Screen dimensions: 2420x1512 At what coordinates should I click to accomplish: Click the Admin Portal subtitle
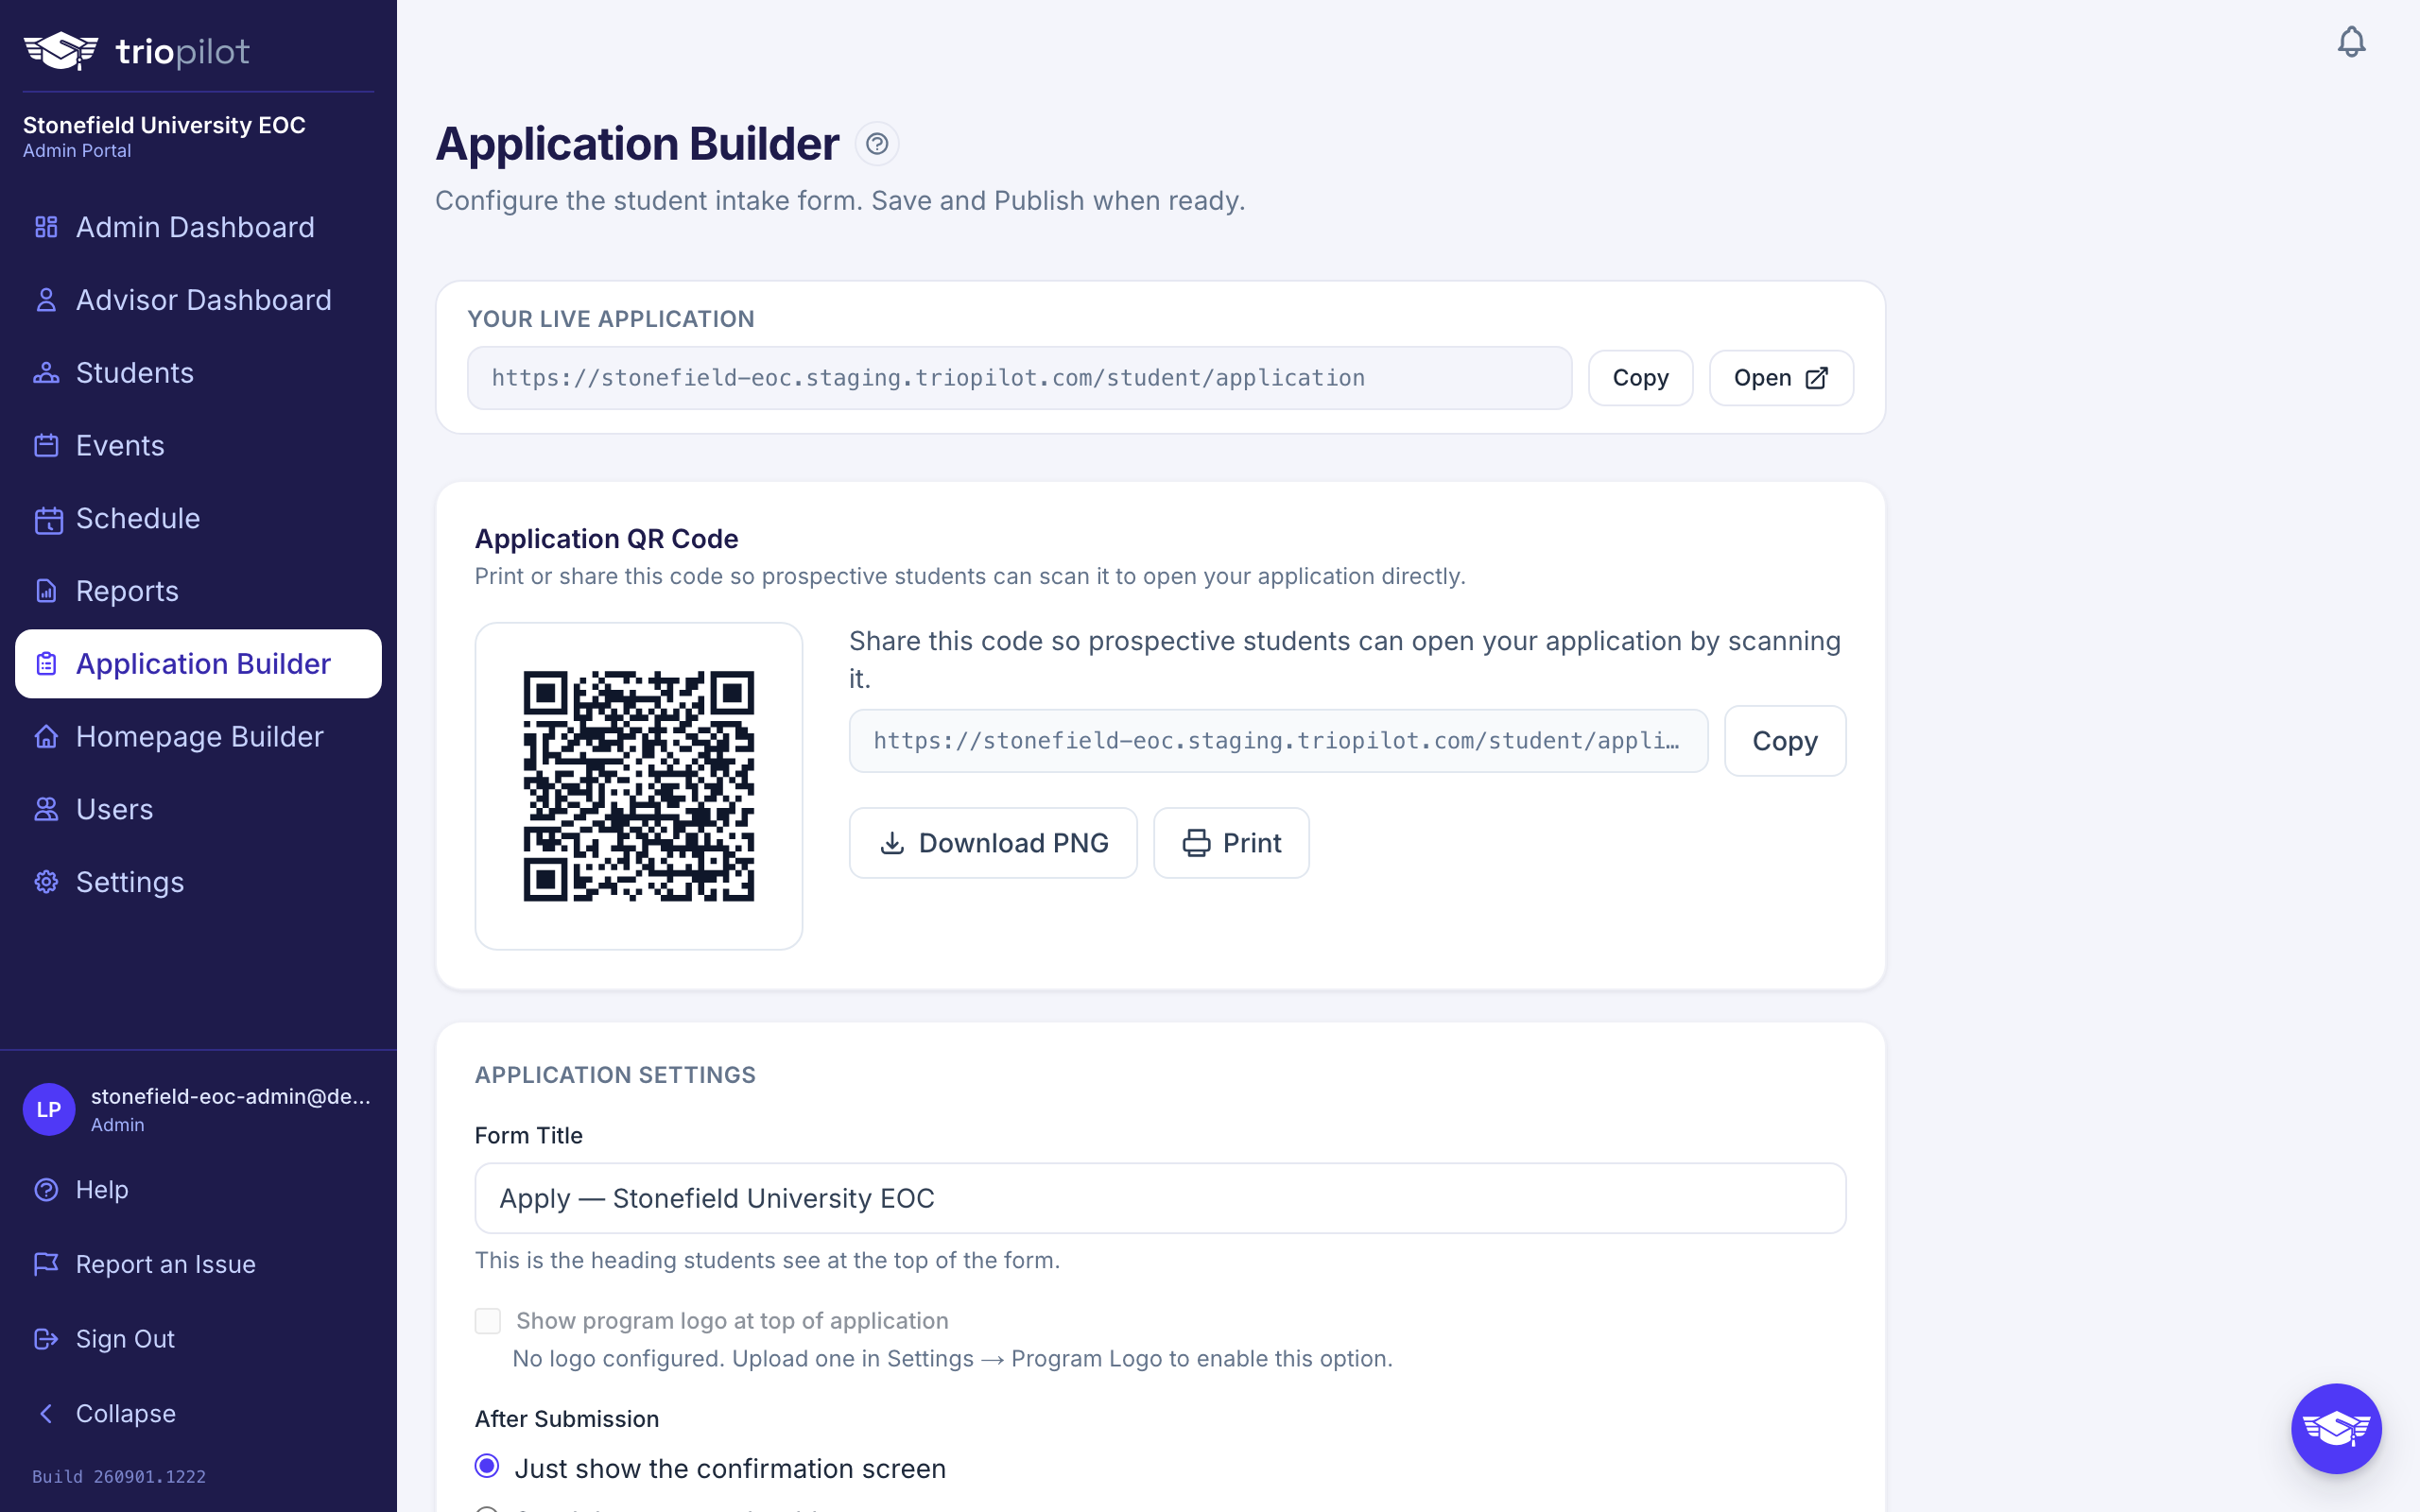(77, 151)
